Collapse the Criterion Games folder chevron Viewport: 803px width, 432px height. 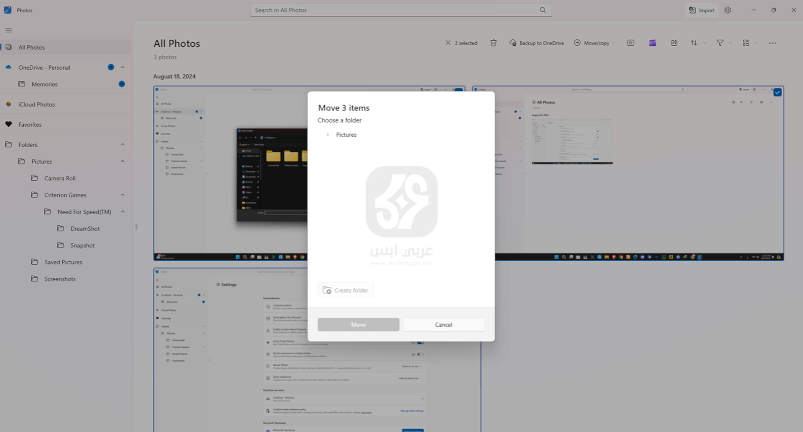(122, 195)
